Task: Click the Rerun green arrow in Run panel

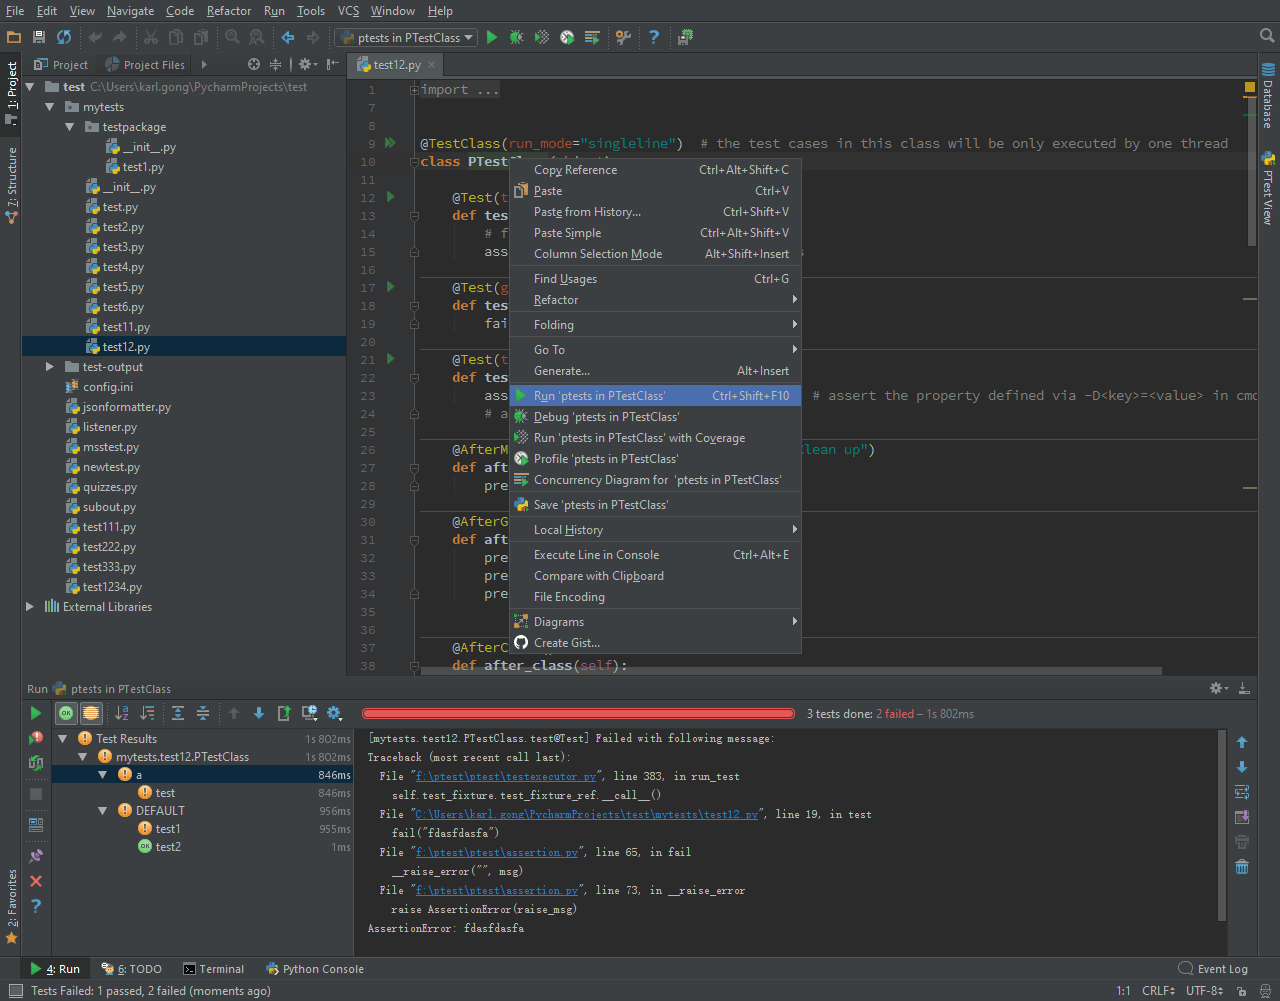Action: click(x=36, y=713)
